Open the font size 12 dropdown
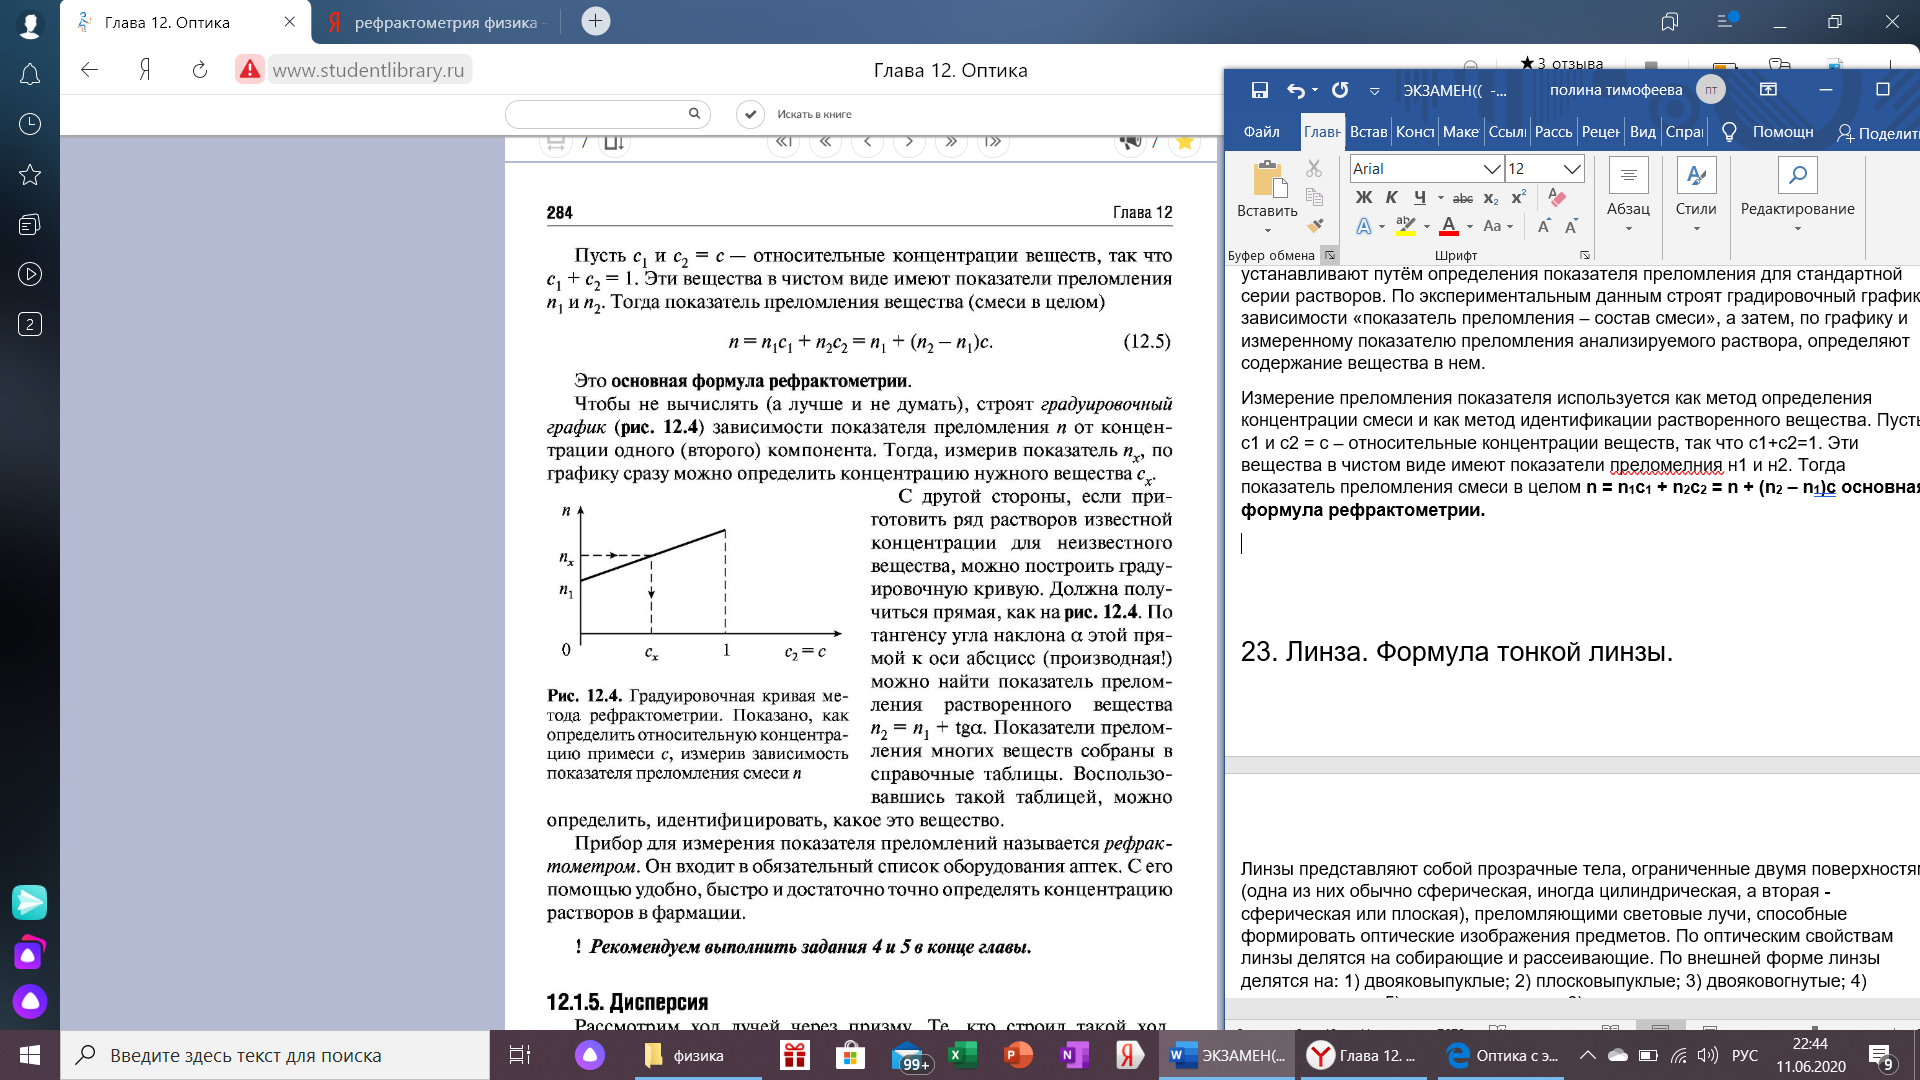The image size is (1920, 1080). coord(1572,169)
